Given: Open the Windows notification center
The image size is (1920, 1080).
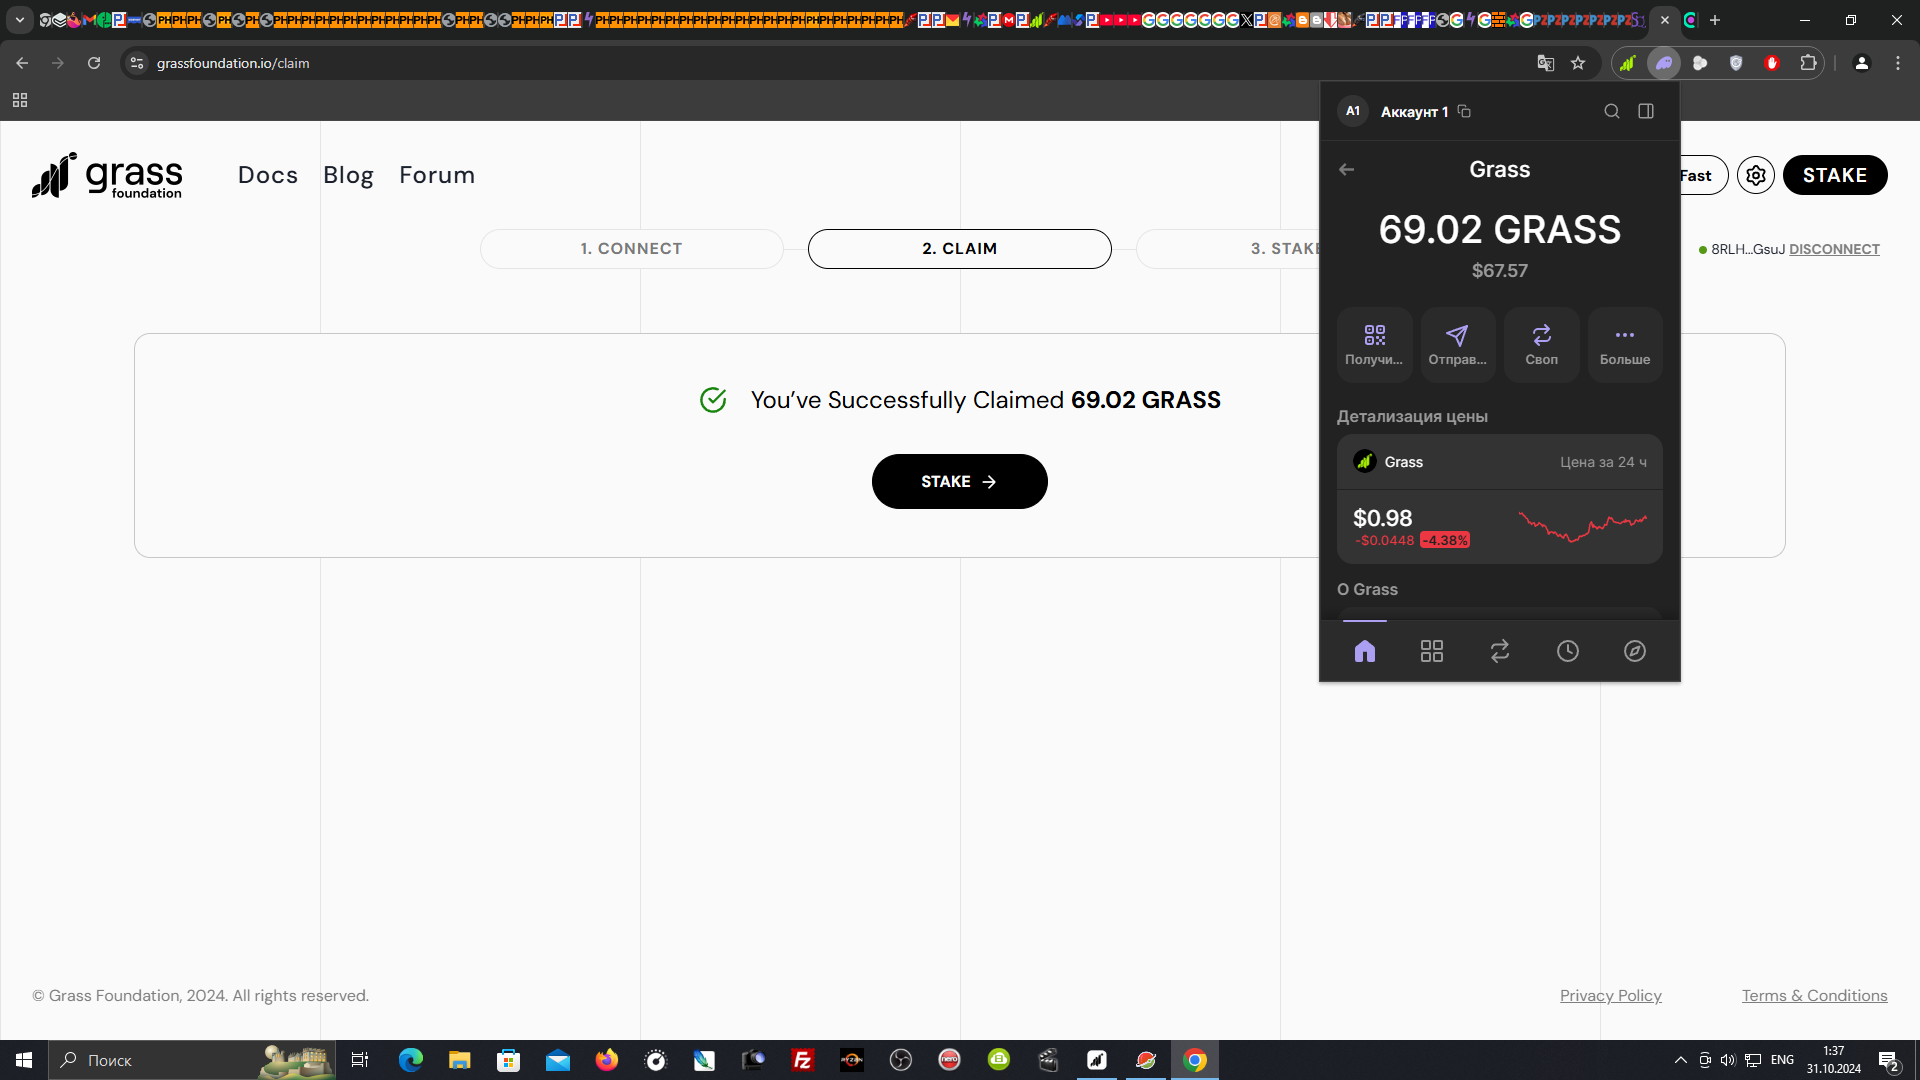Looking at the screenshot, I should [x=1889, y=1061].
